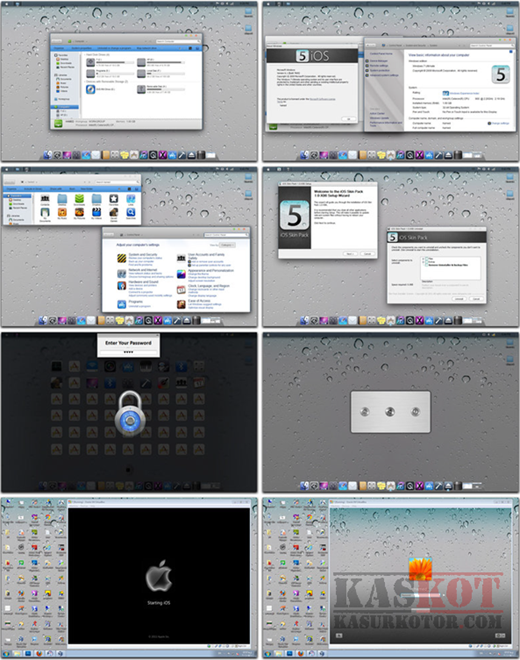Screen dimensions: 520x660
Task: Click Uninstall or change a program in the Computer toolbar
Action: coord(115,48)
